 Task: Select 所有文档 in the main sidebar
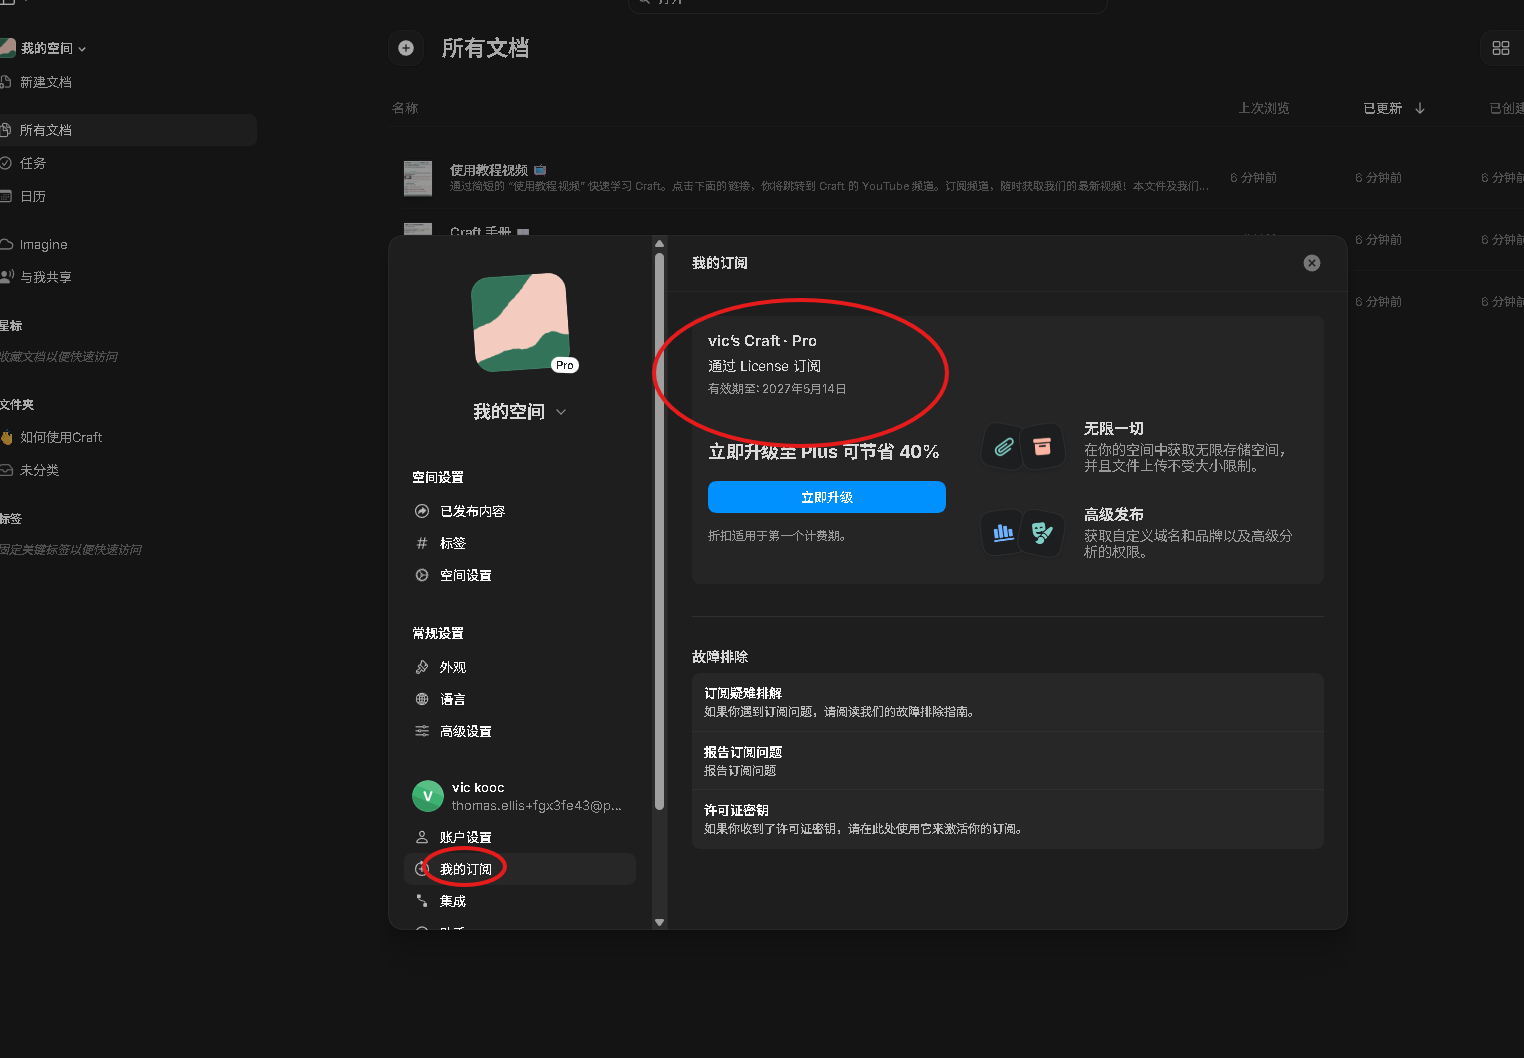tap(128, 130)
